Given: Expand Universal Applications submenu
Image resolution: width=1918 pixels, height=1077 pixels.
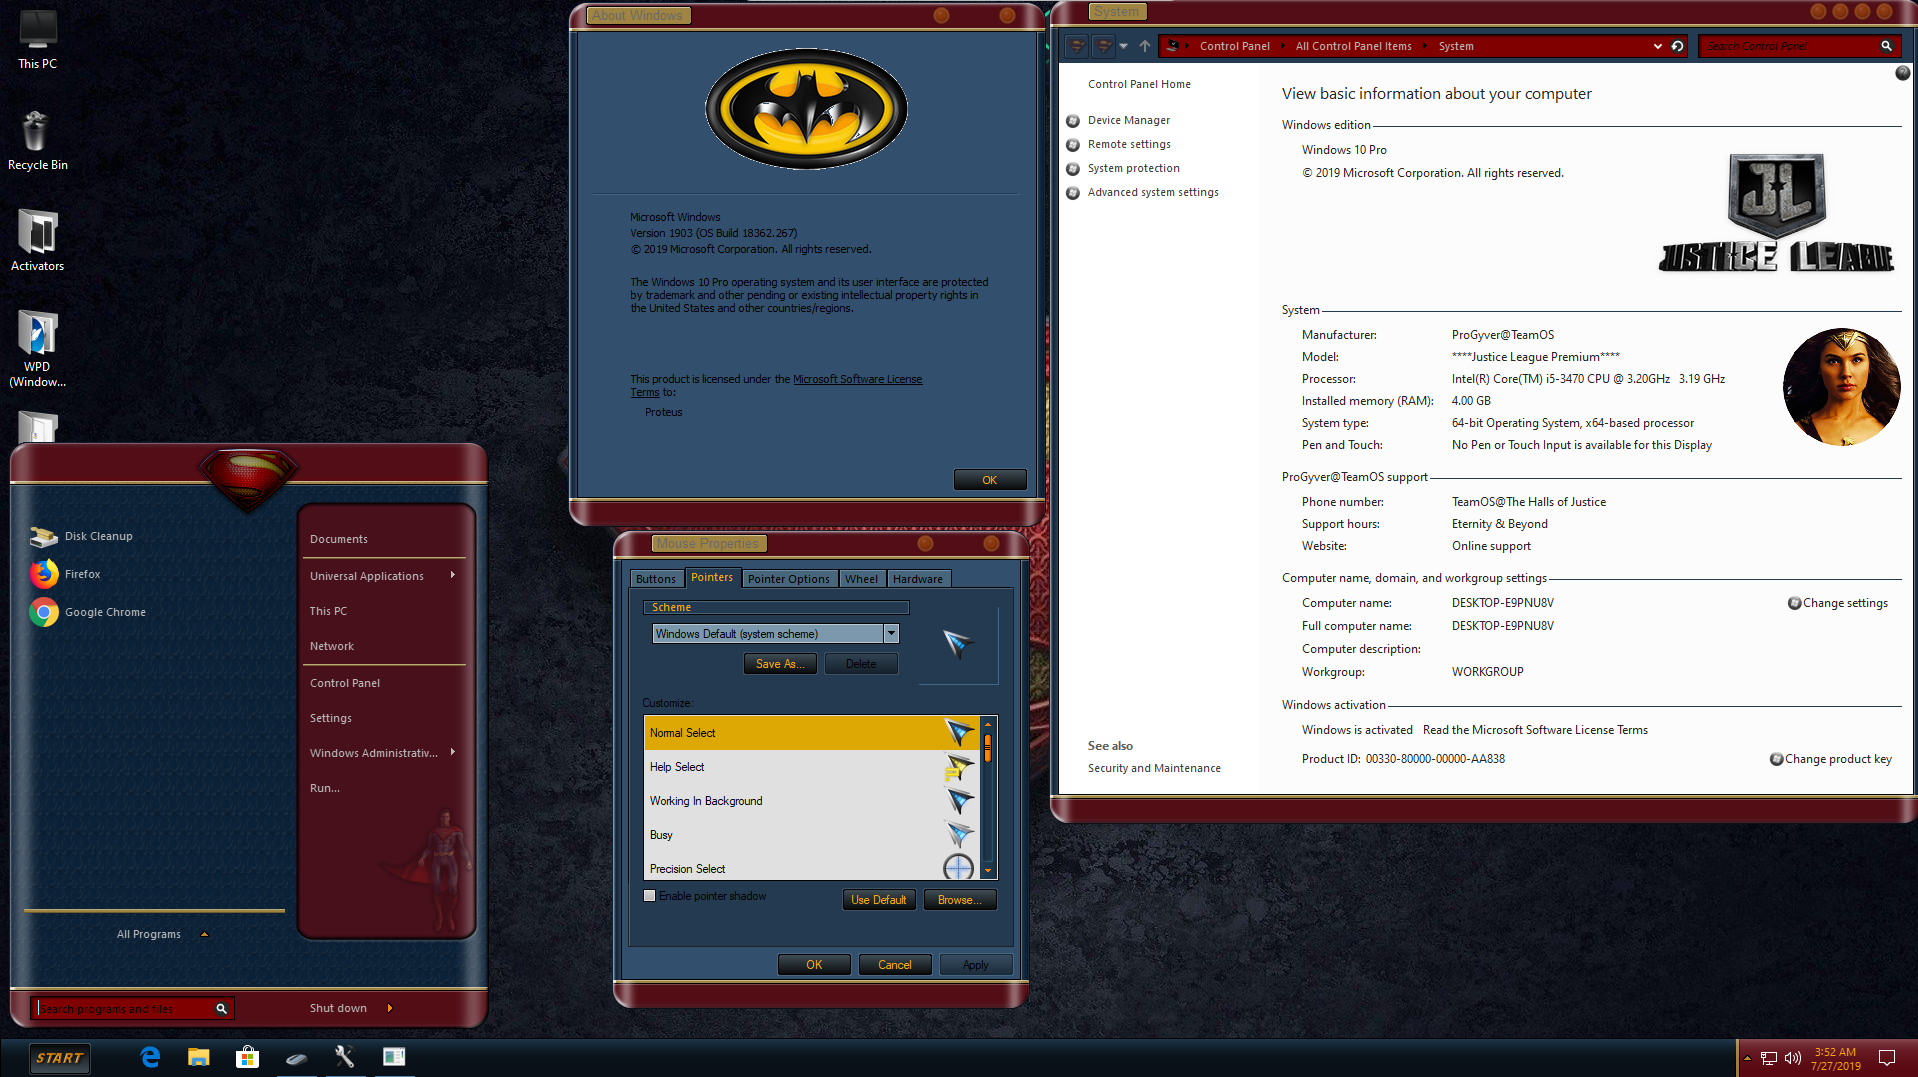Looking at the screenshot, I should (x=453, y=575).
